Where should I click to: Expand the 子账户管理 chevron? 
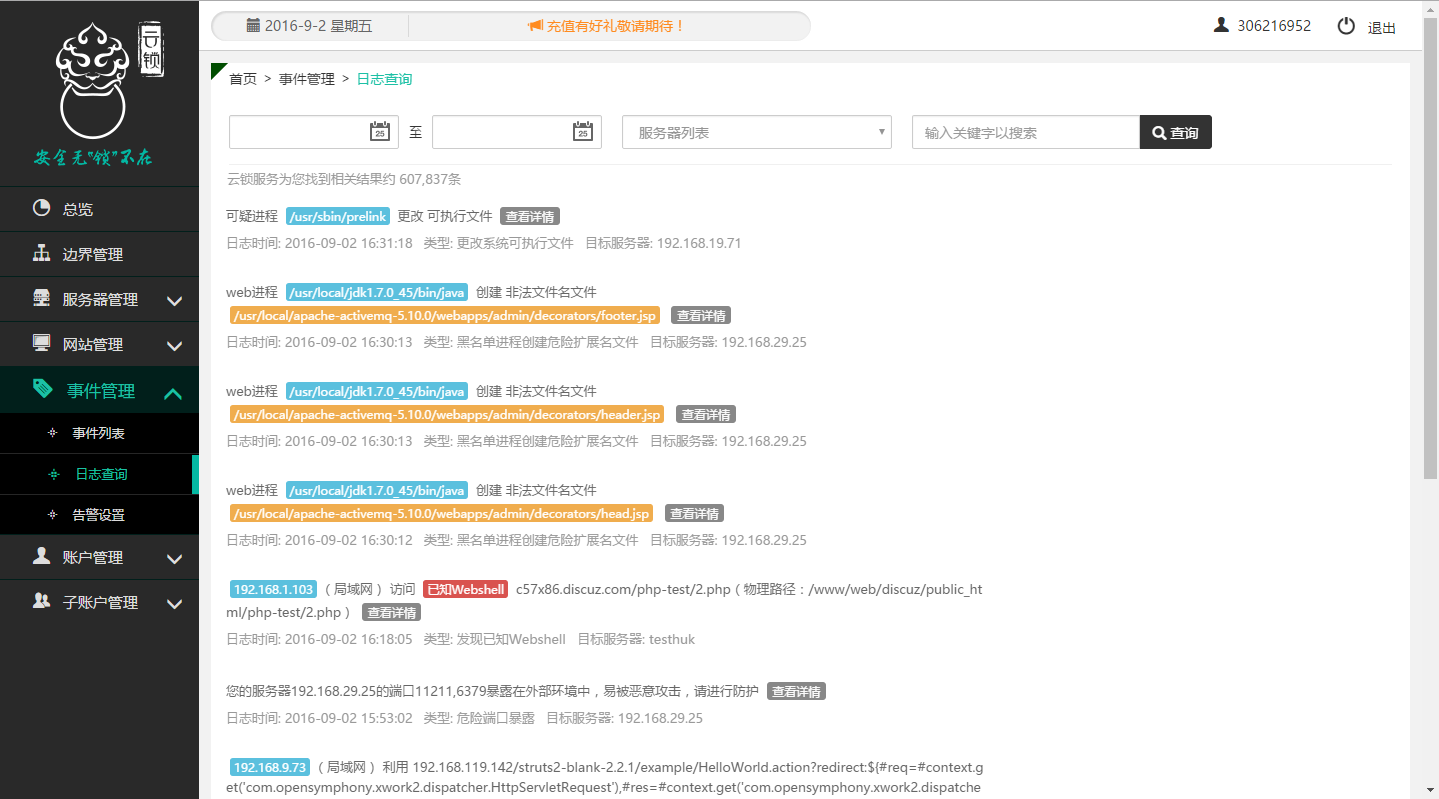click(174, 603)
